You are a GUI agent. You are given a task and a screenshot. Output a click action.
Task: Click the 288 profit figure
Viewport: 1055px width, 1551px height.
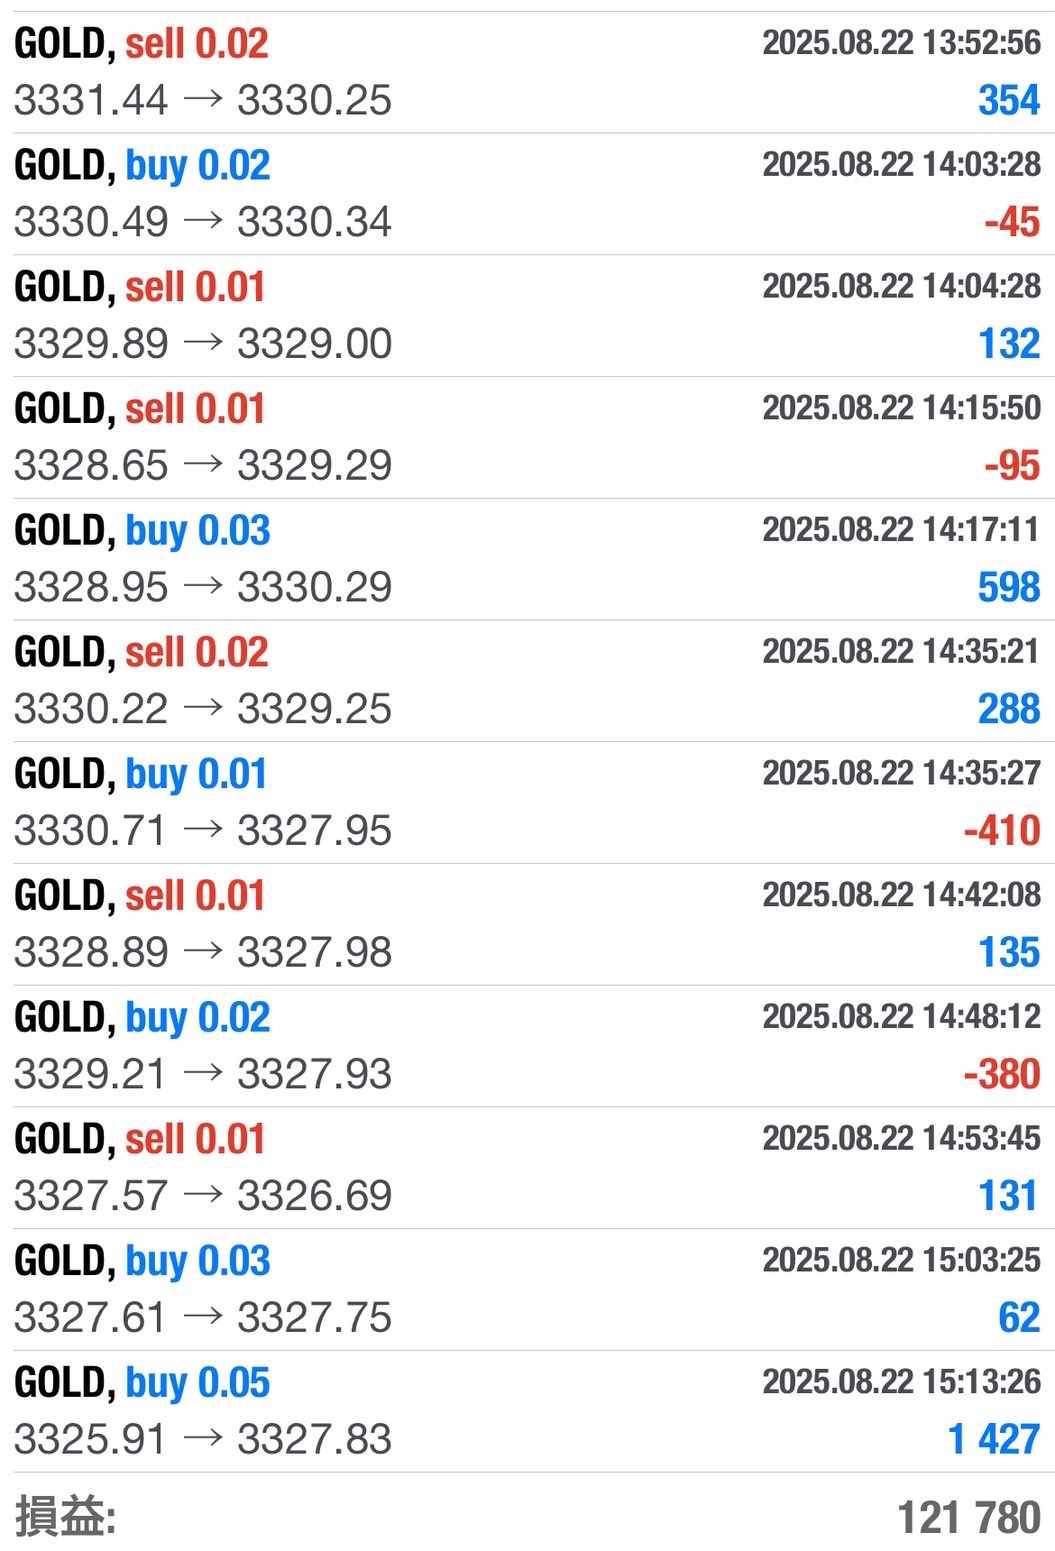(x=1009, y=709)
